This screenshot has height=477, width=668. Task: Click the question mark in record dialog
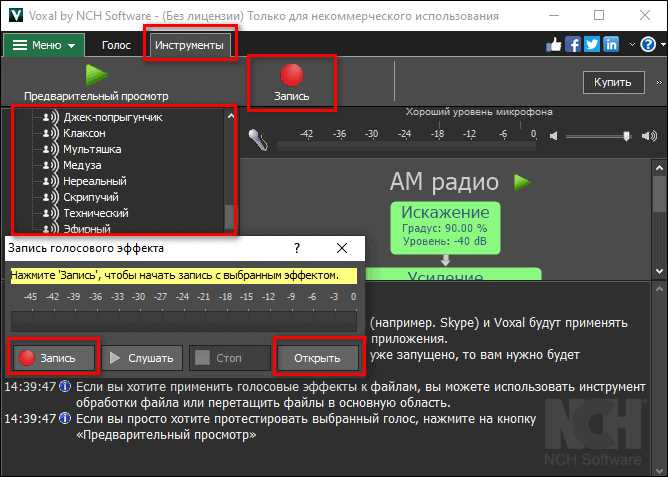point(297,248)
